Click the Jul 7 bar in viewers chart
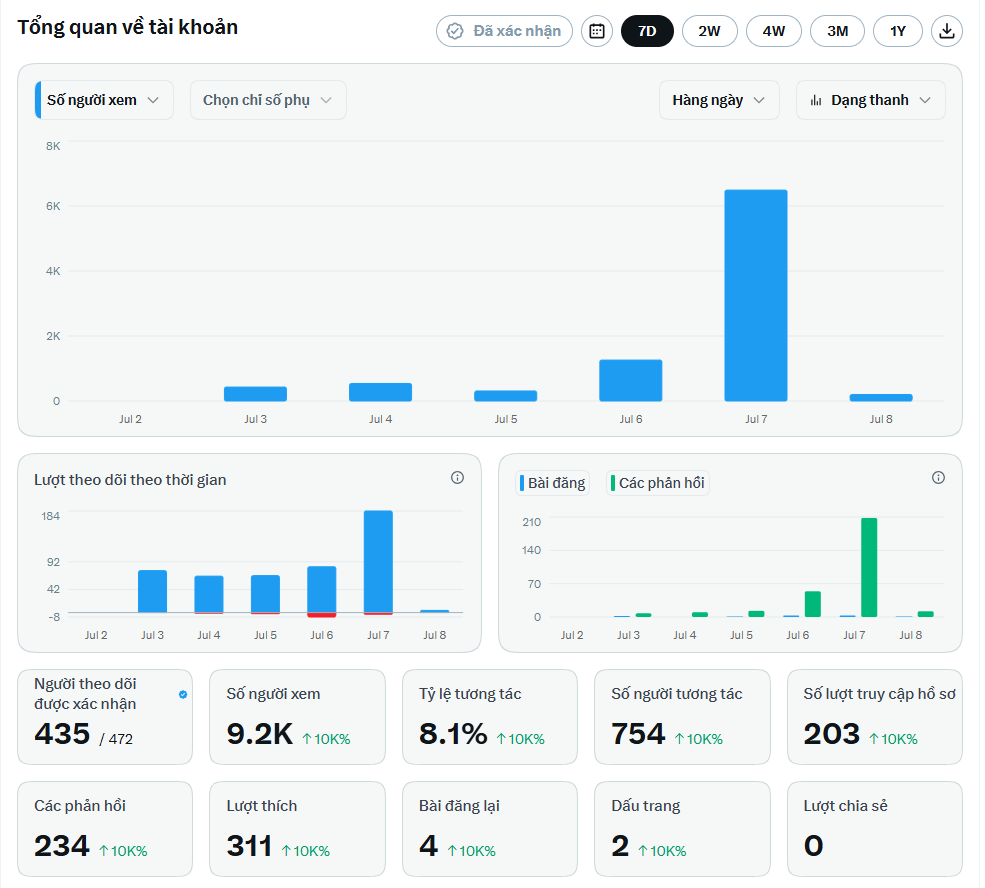The height and width of the screenshot is (888, 985). (756, 295)
